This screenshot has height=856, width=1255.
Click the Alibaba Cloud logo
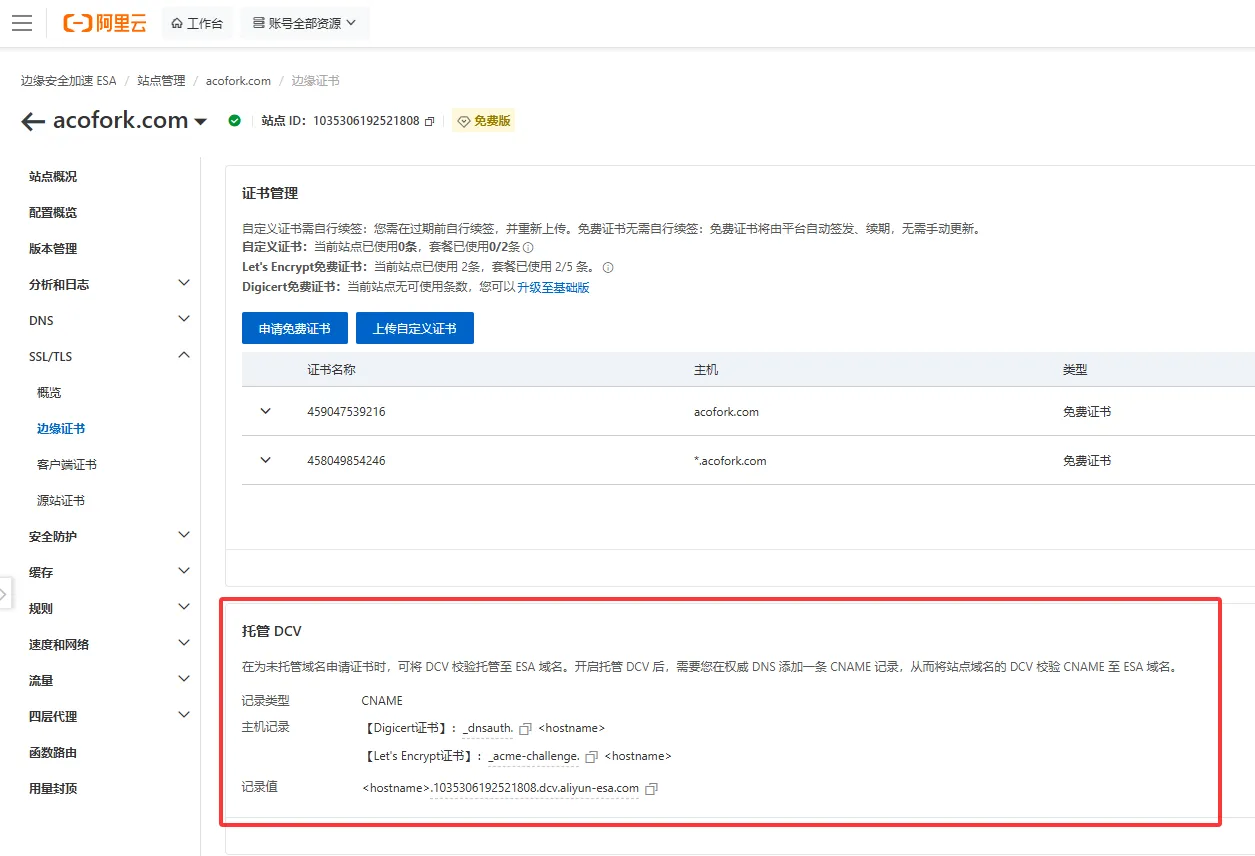tap(104, 23)
